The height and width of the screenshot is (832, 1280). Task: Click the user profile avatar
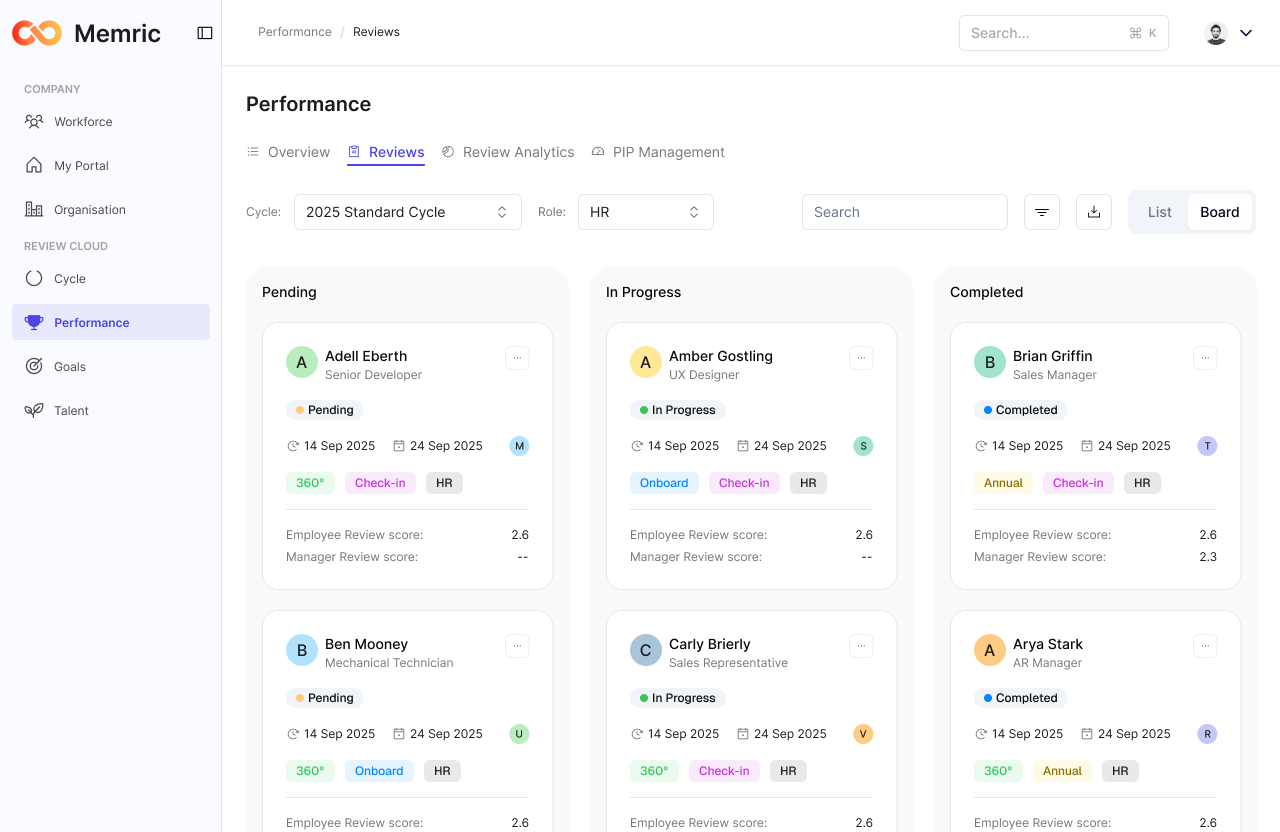[1216, 33]
